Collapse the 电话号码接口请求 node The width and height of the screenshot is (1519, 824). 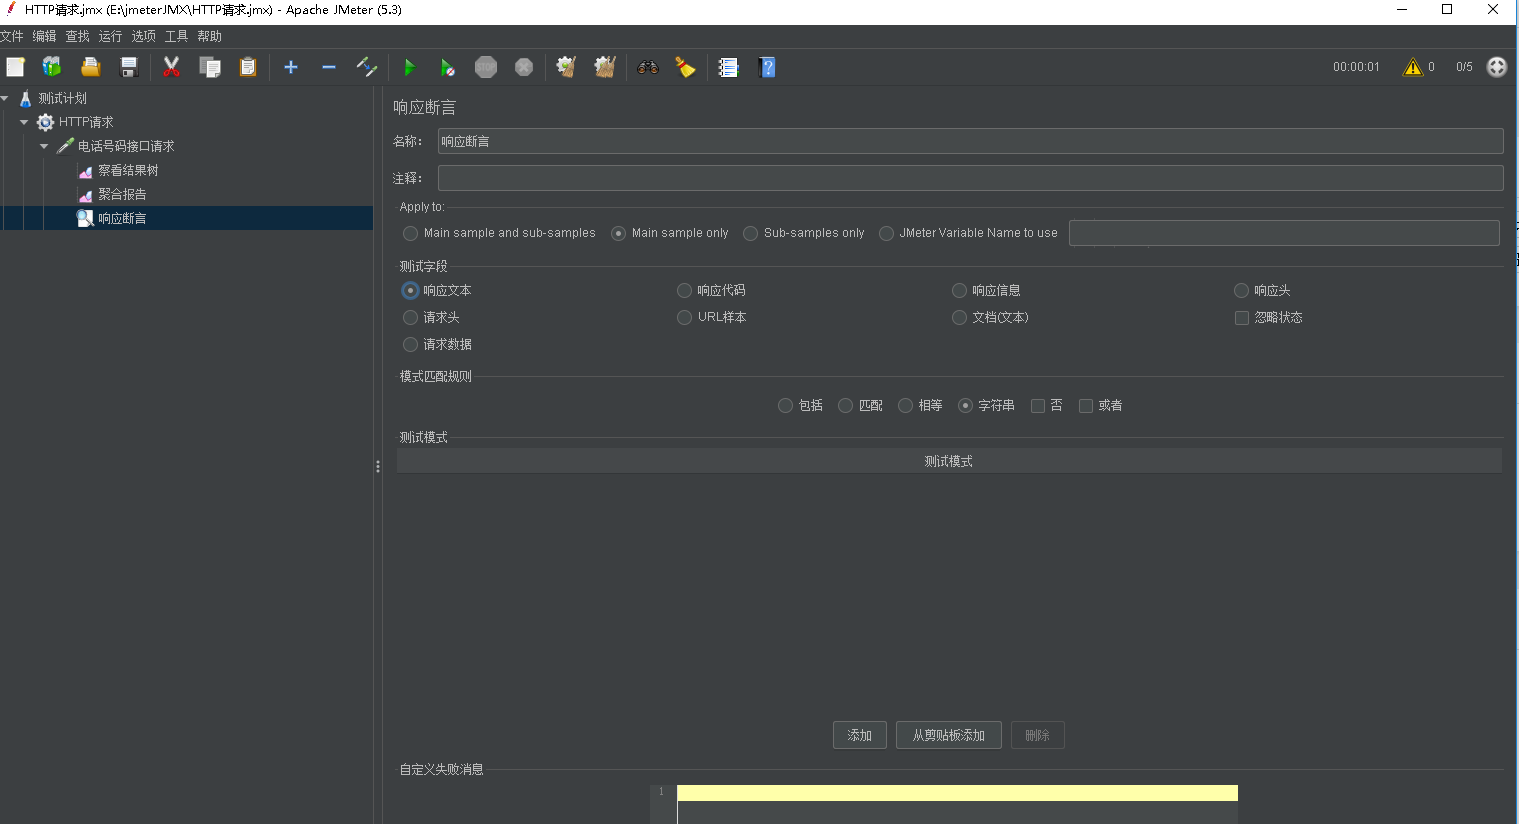tap(44, 146)
